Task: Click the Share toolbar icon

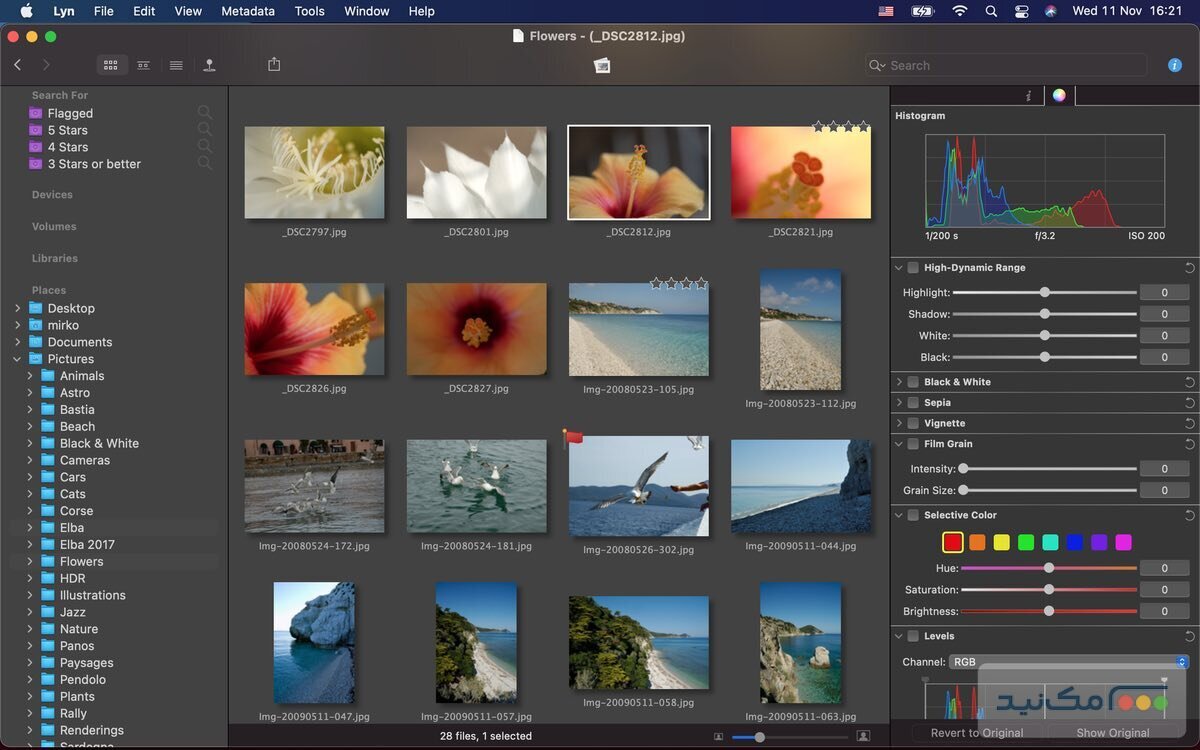Action: tap(274, 65)
